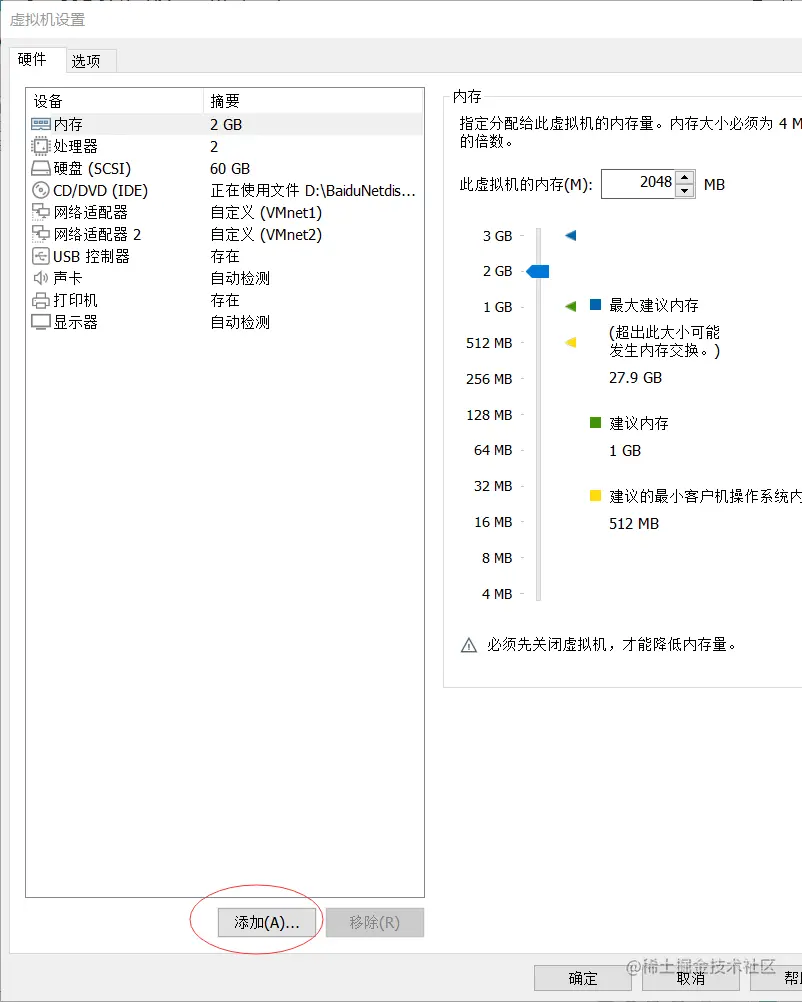Viewport: 802px width, 1002px height.
Task: Increase memory with the up spinner arrow
Action: point(684,178)
